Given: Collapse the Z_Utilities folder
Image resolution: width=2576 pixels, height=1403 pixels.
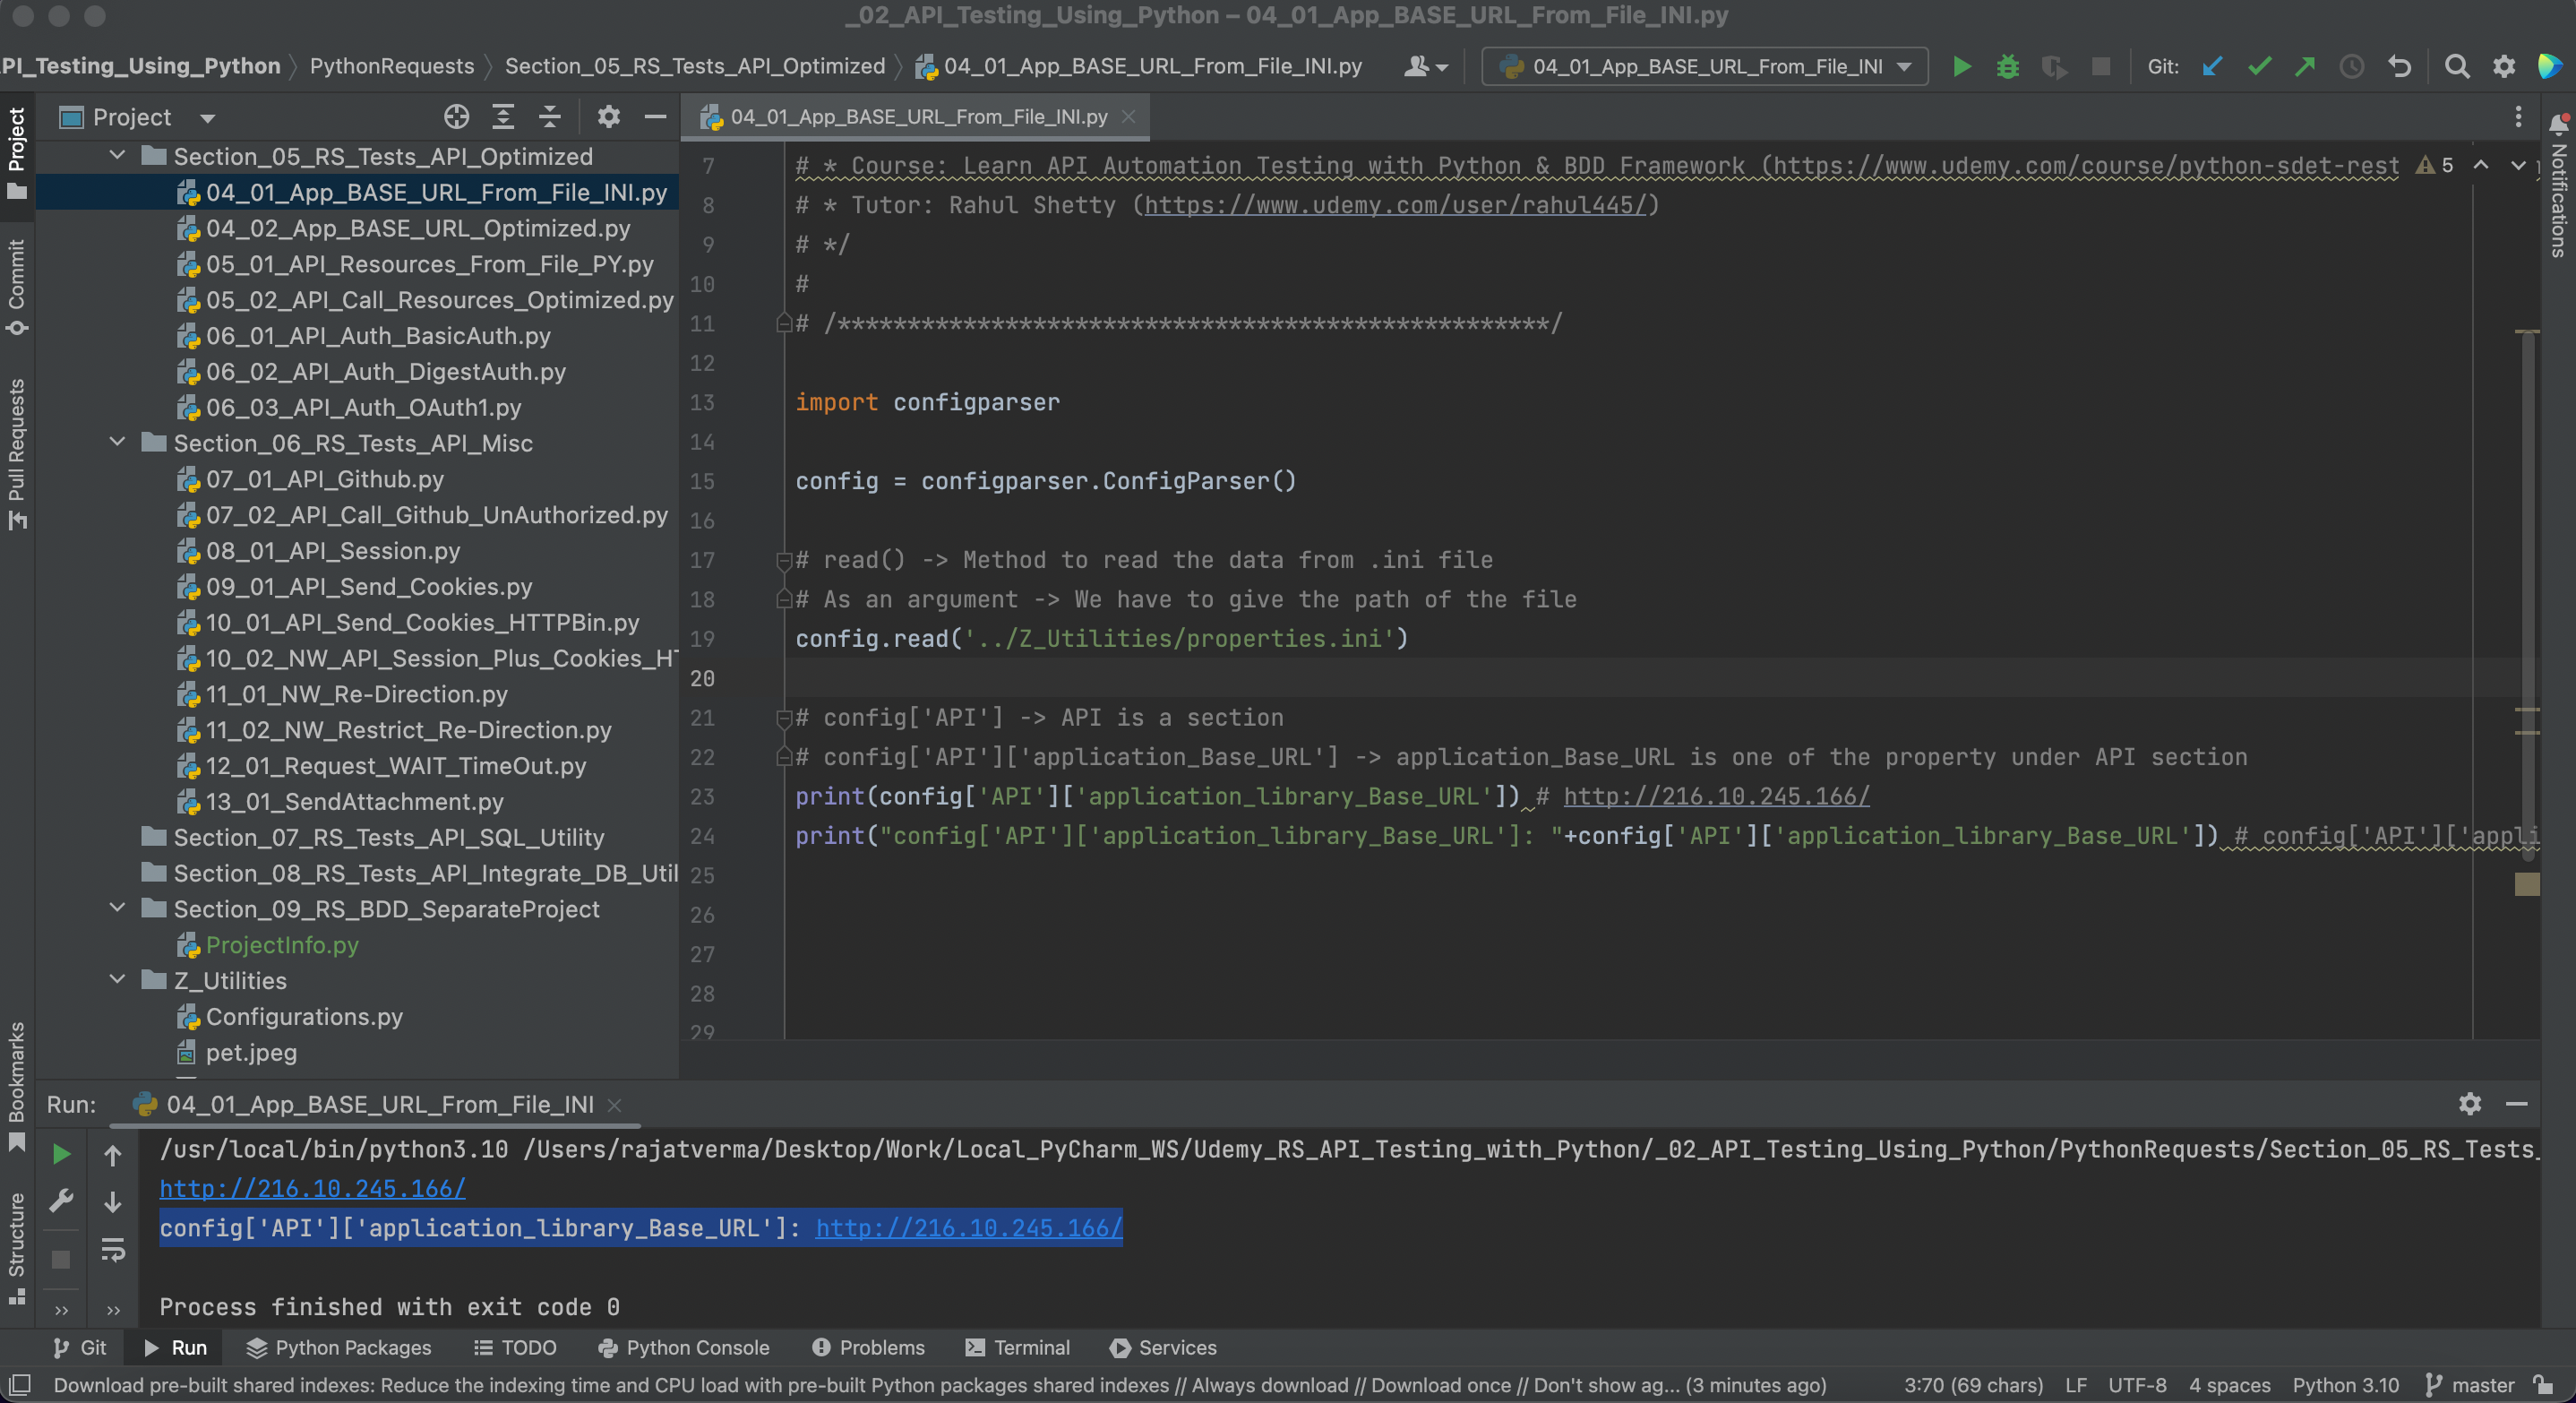Looking at the screenshot, I should pos(117,980).
